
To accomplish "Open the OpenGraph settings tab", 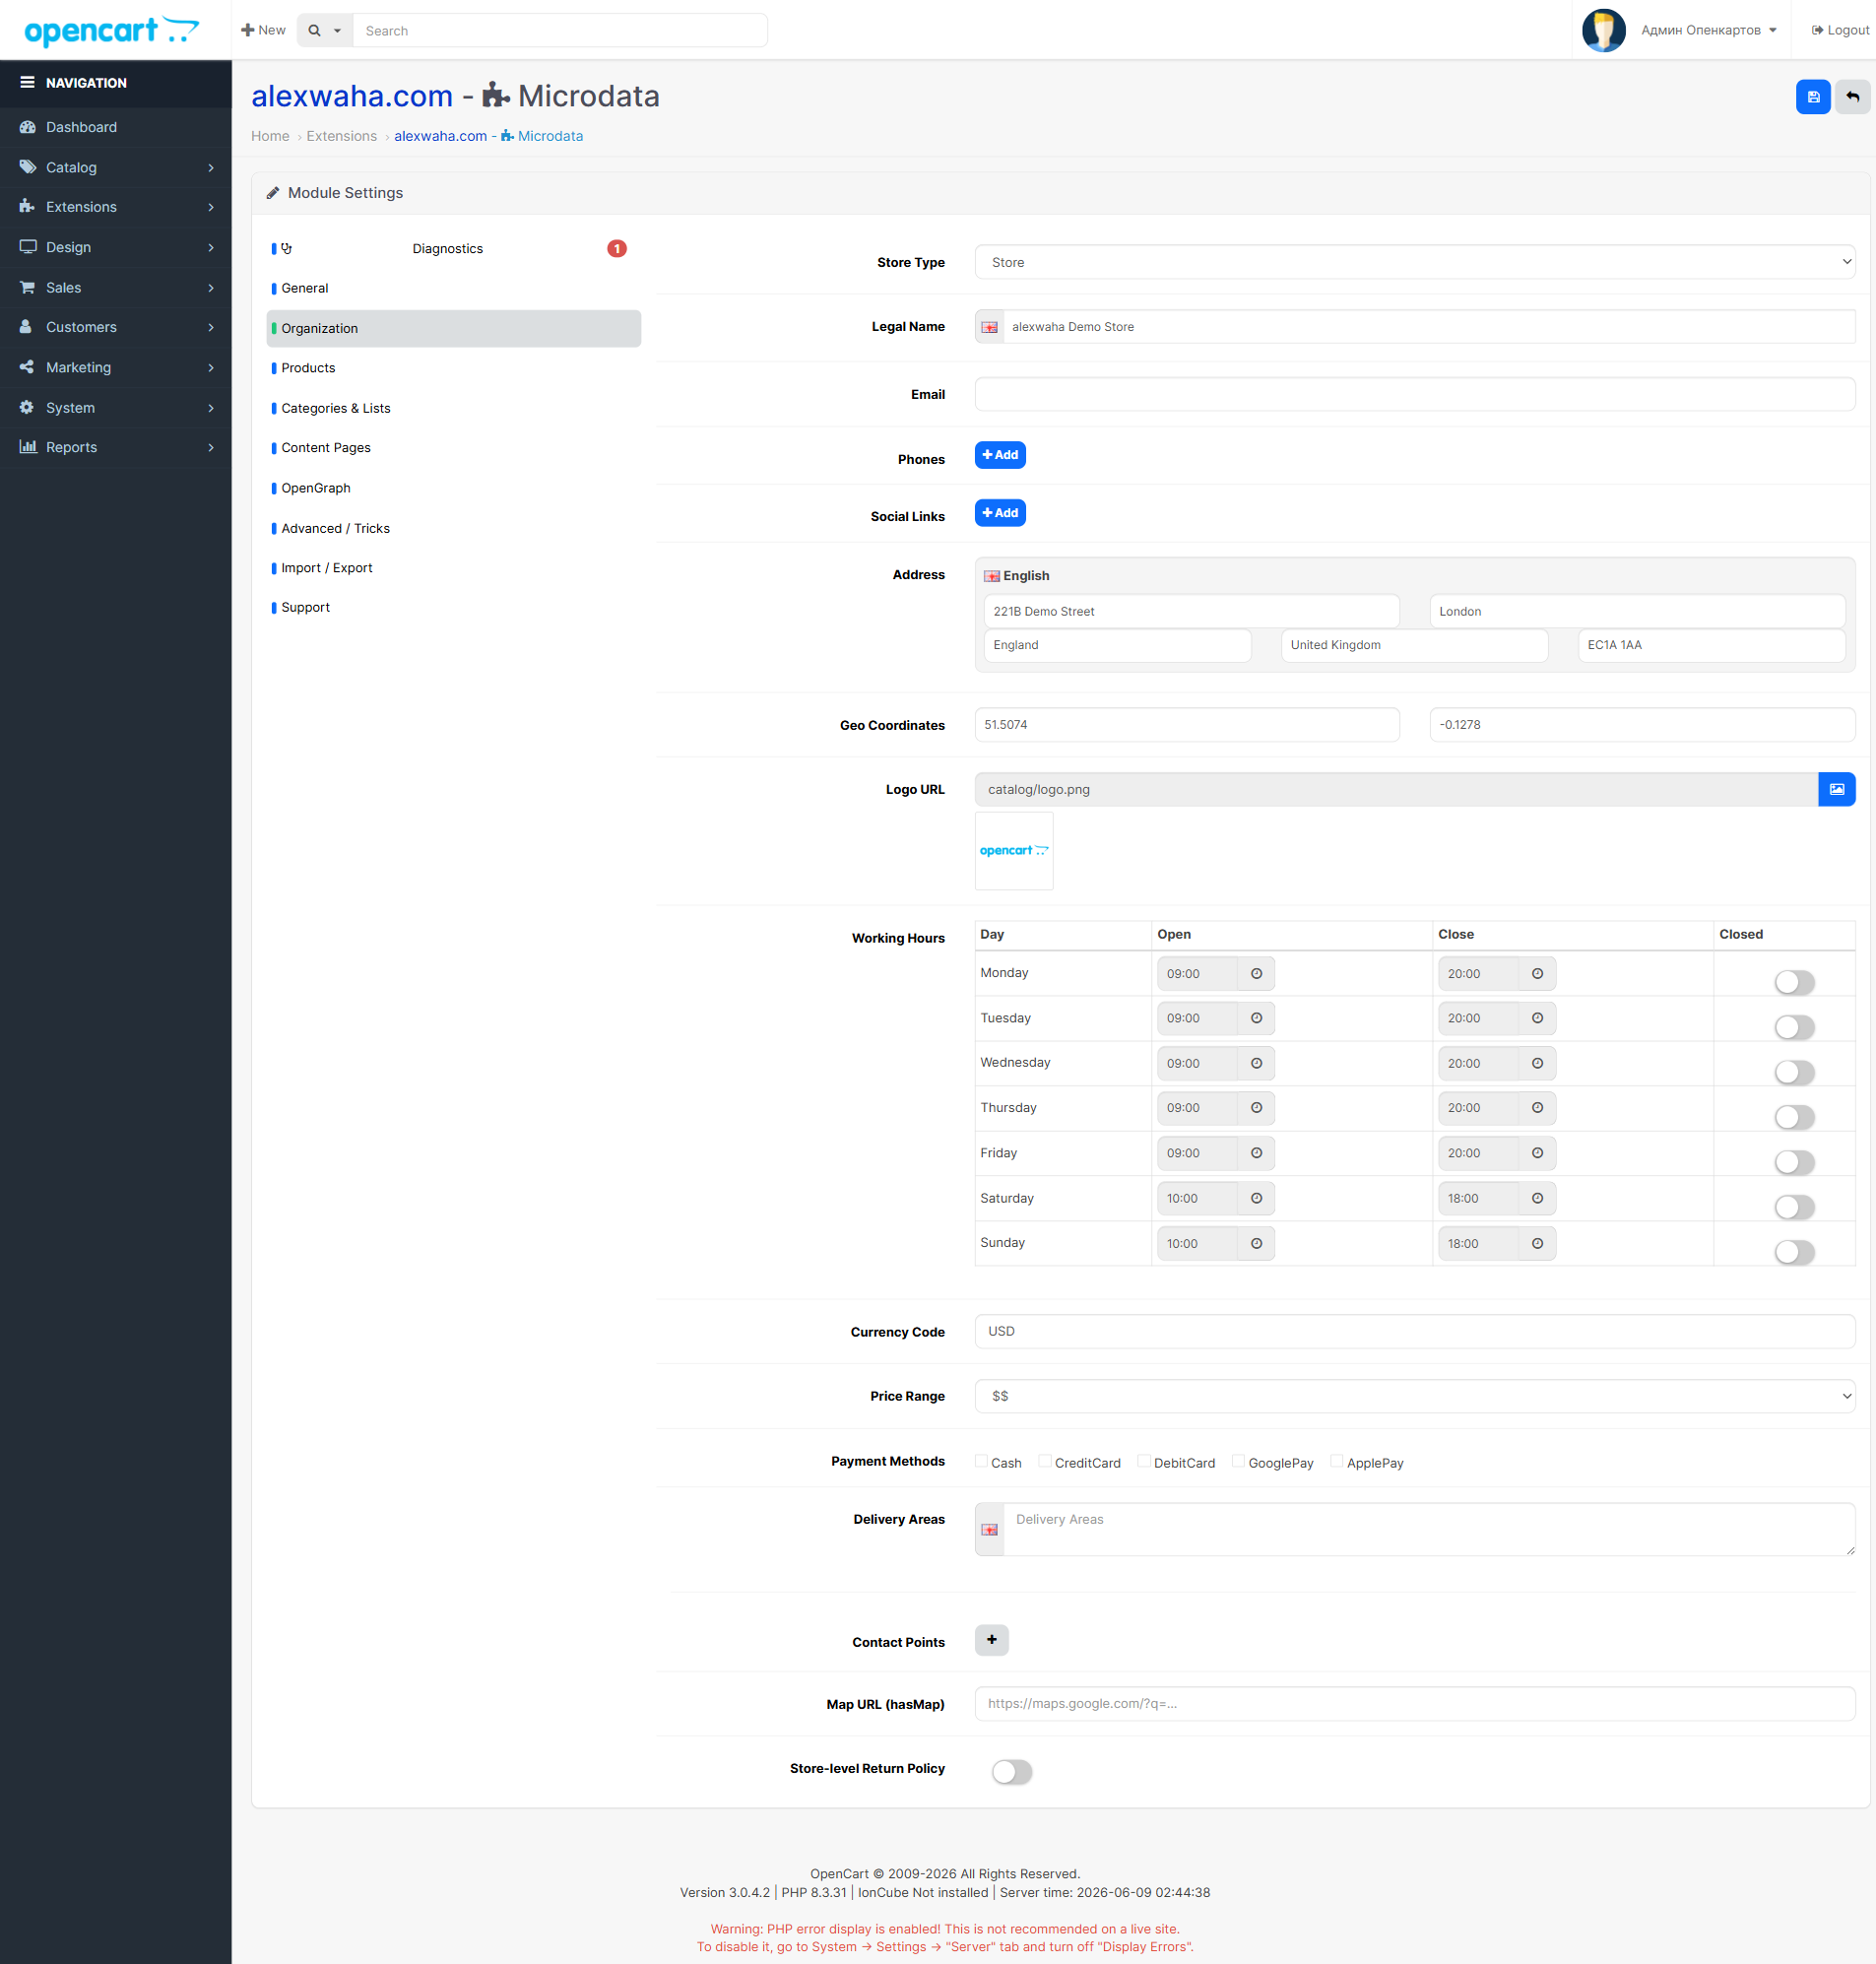I will pyautogui.click(x=454, y=488).
